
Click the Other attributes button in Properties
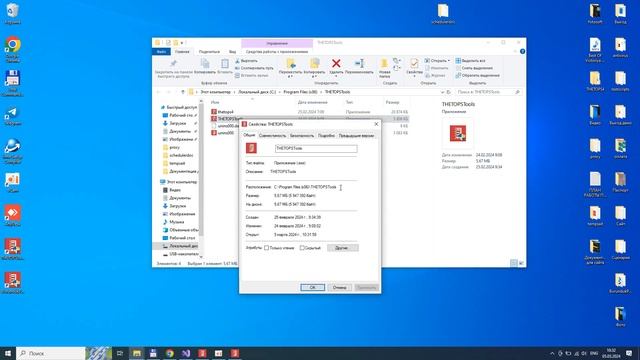tap(342, 248)
